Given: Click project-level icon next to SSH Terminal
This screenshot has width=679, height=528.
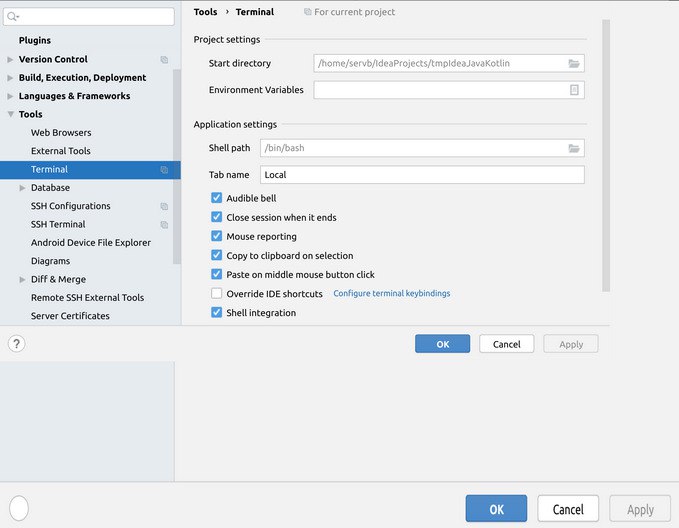Looking at the screenshot, I should tap(164, 224).
